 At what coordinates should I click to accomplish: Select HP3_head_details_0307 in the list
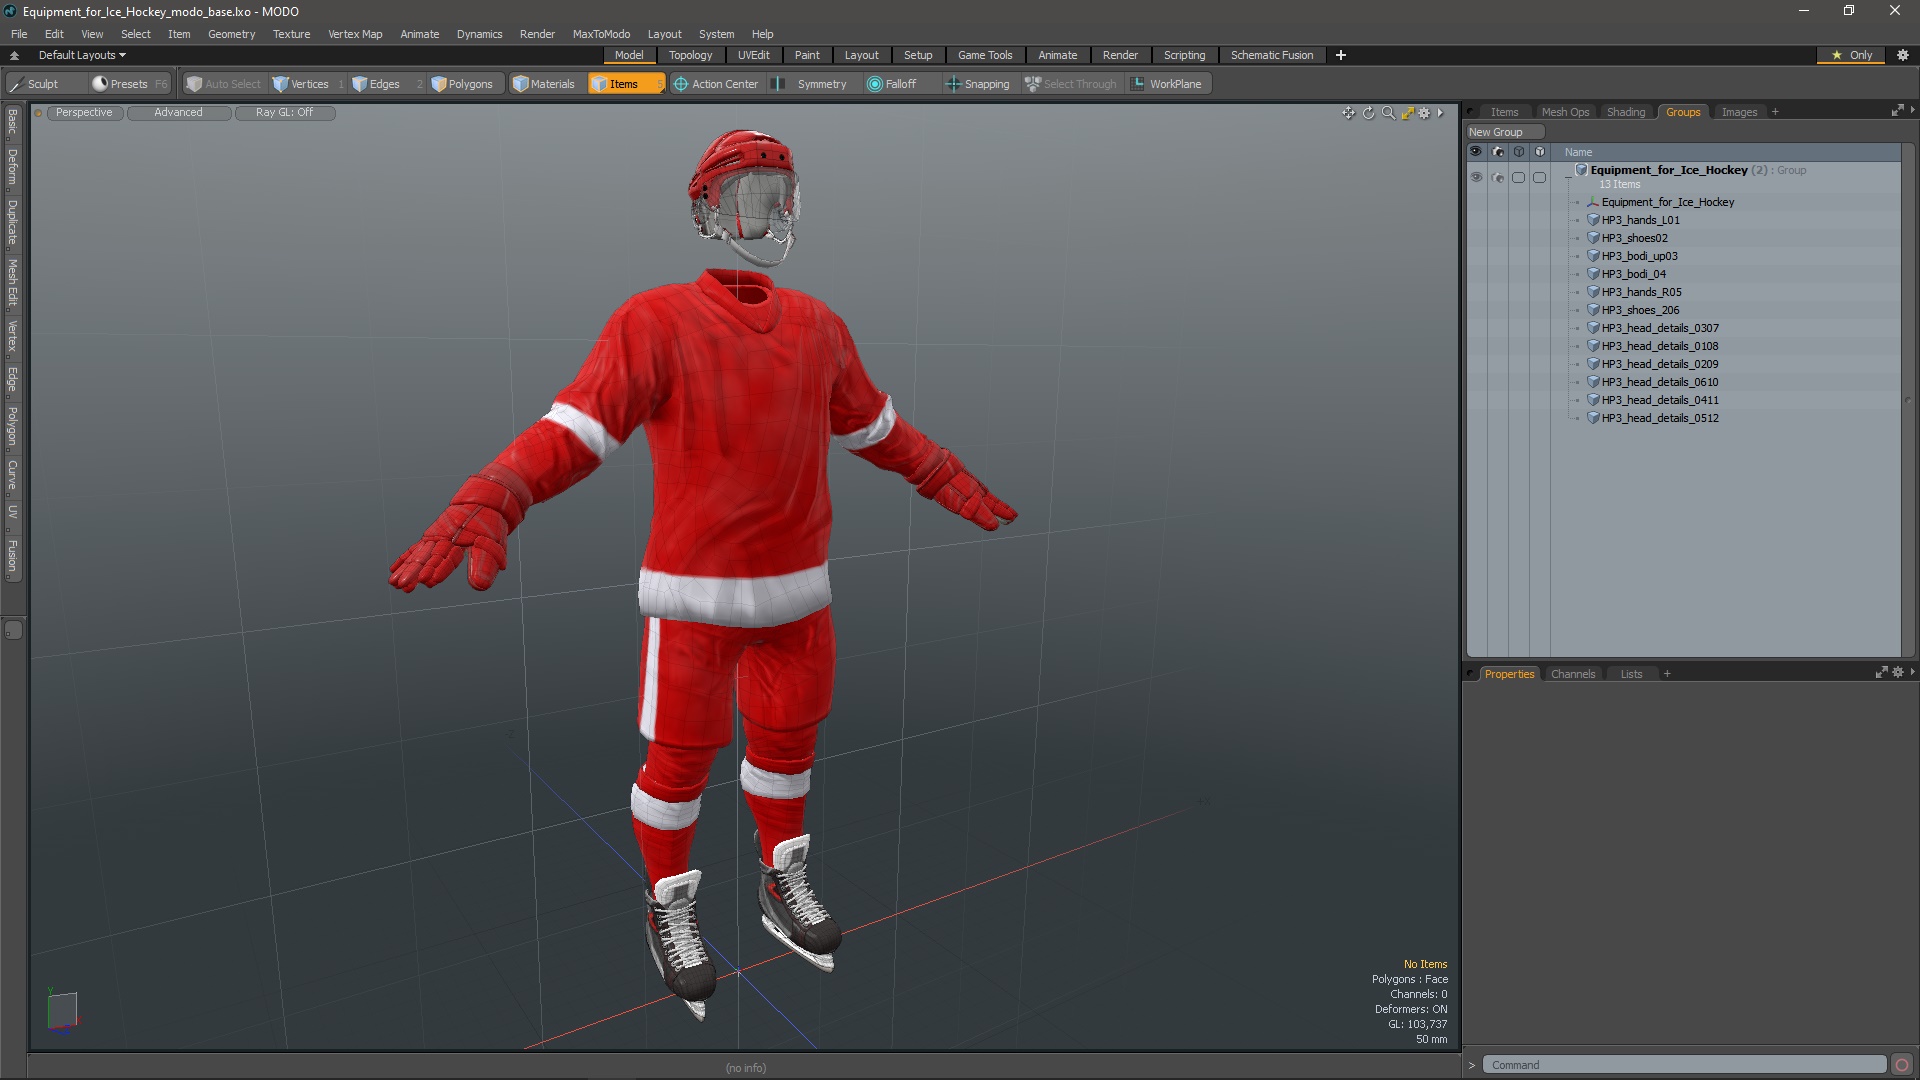click(x=1659, y=328)
